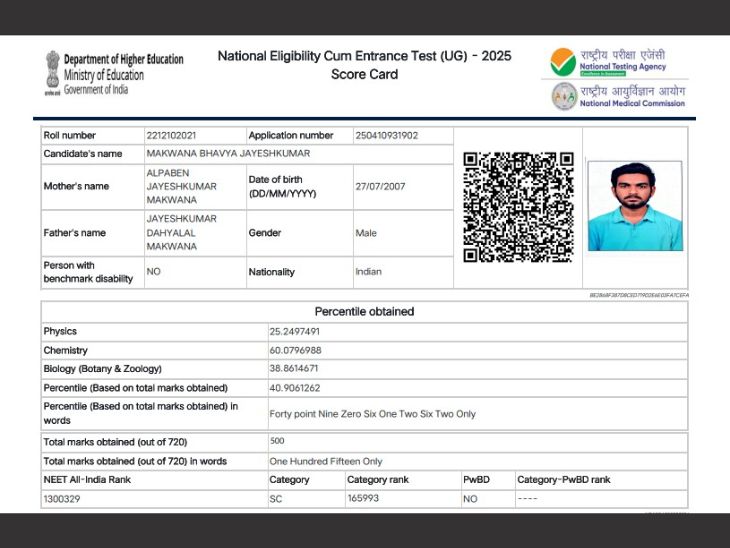This screenshot has height=548, width=730.
Task: Select the Physics percentile 25.2497491
Action: click(294, 332)
